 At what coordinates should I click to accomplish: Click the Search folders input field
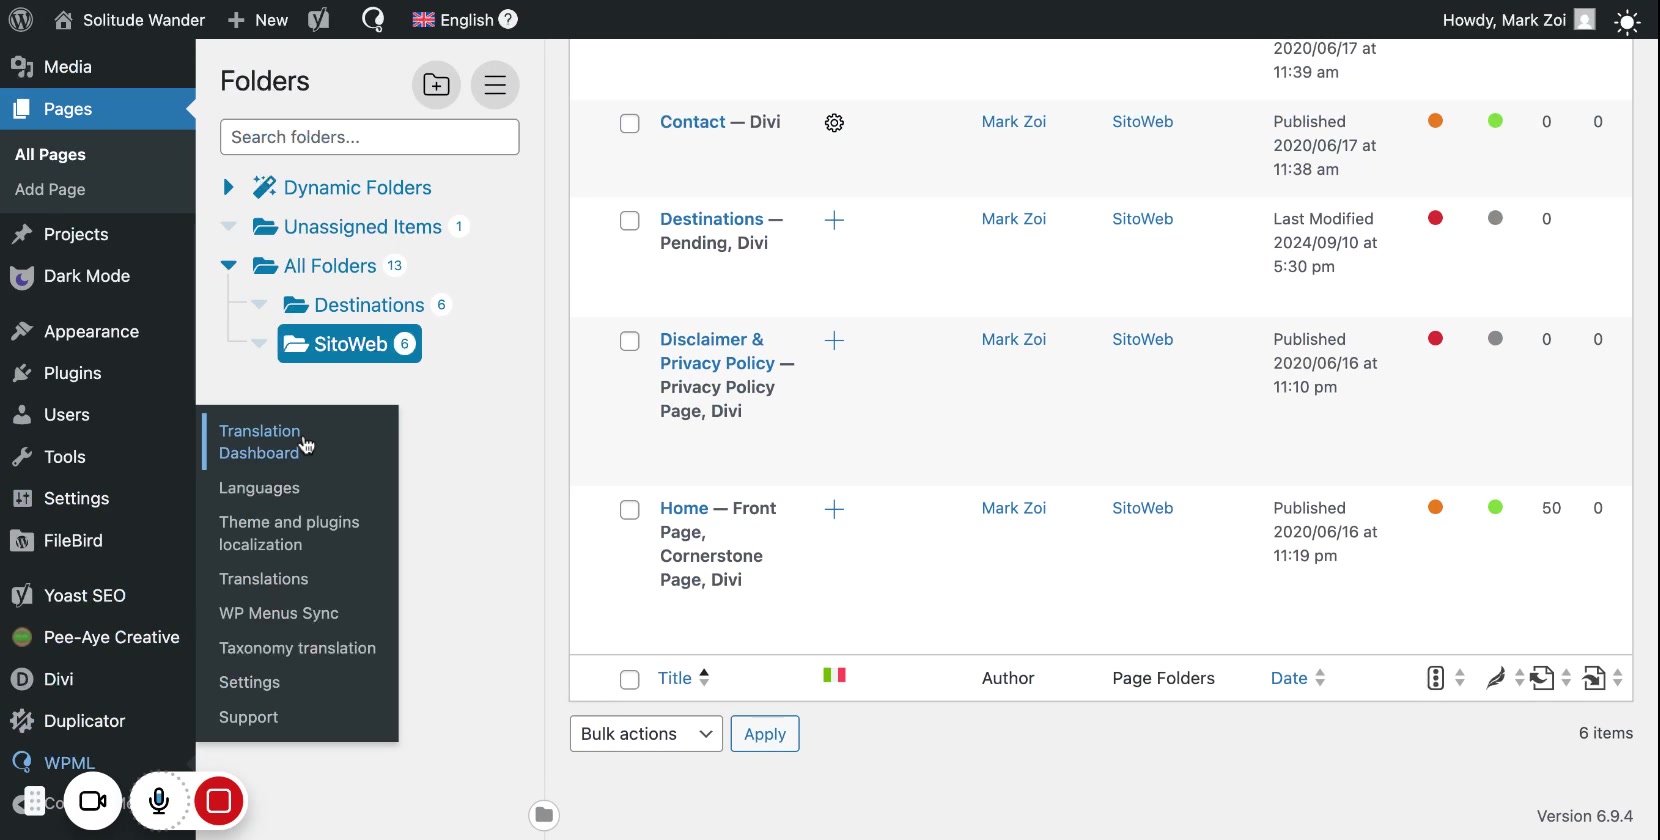tap(370, 137)
